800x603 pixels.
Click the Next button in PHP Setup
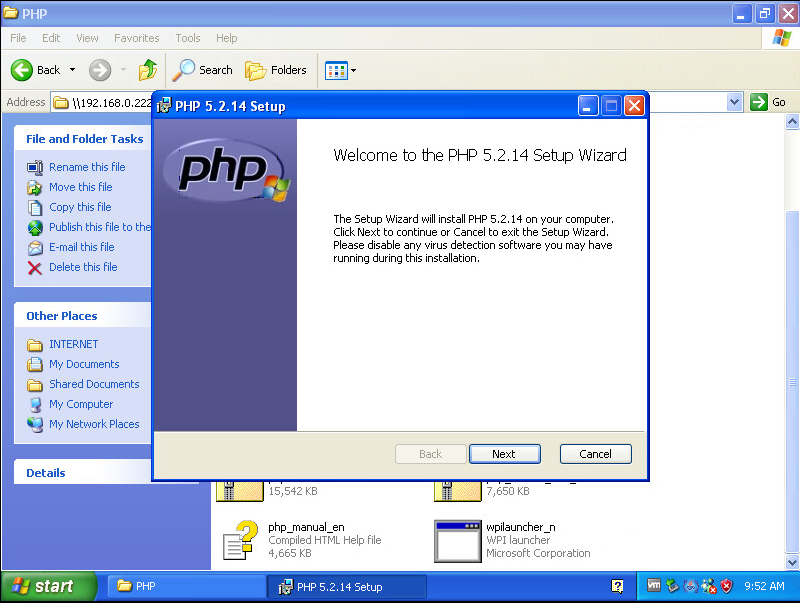[x=504, y=454]
